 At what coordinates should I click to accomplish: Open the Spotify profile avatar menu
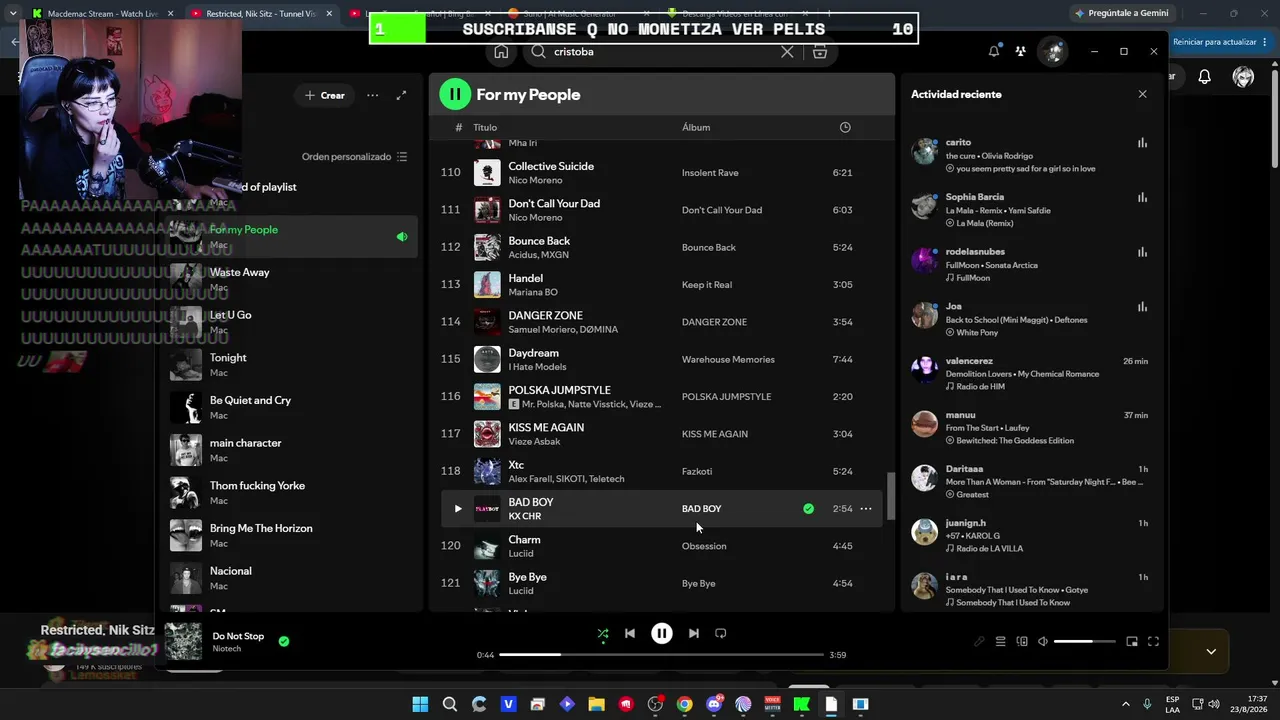[x=1052, y=51]
